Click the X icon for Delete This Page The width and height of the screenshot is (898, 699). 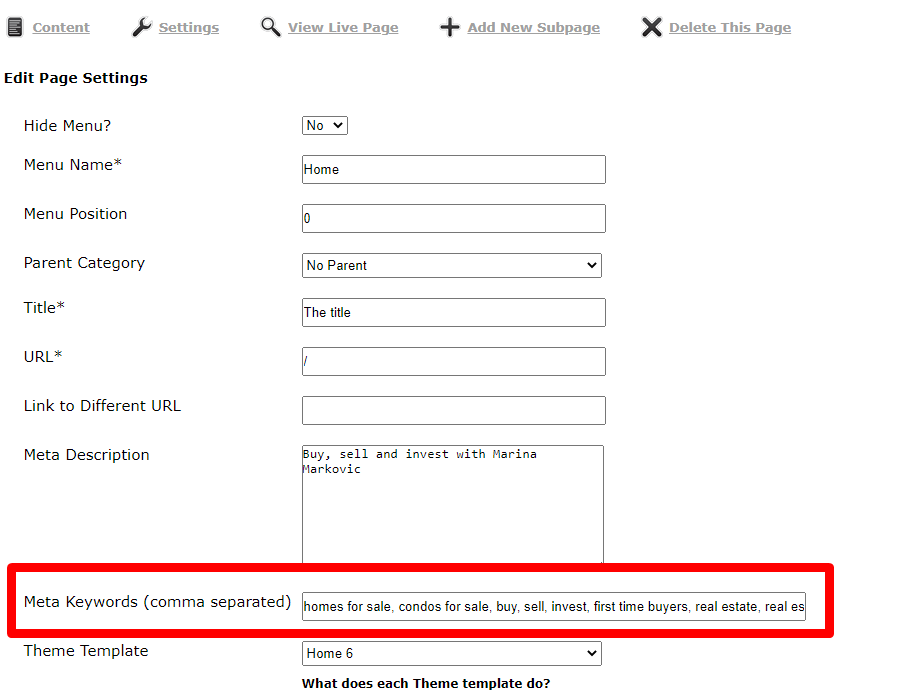pyautogui.click(x=652, y=27)
